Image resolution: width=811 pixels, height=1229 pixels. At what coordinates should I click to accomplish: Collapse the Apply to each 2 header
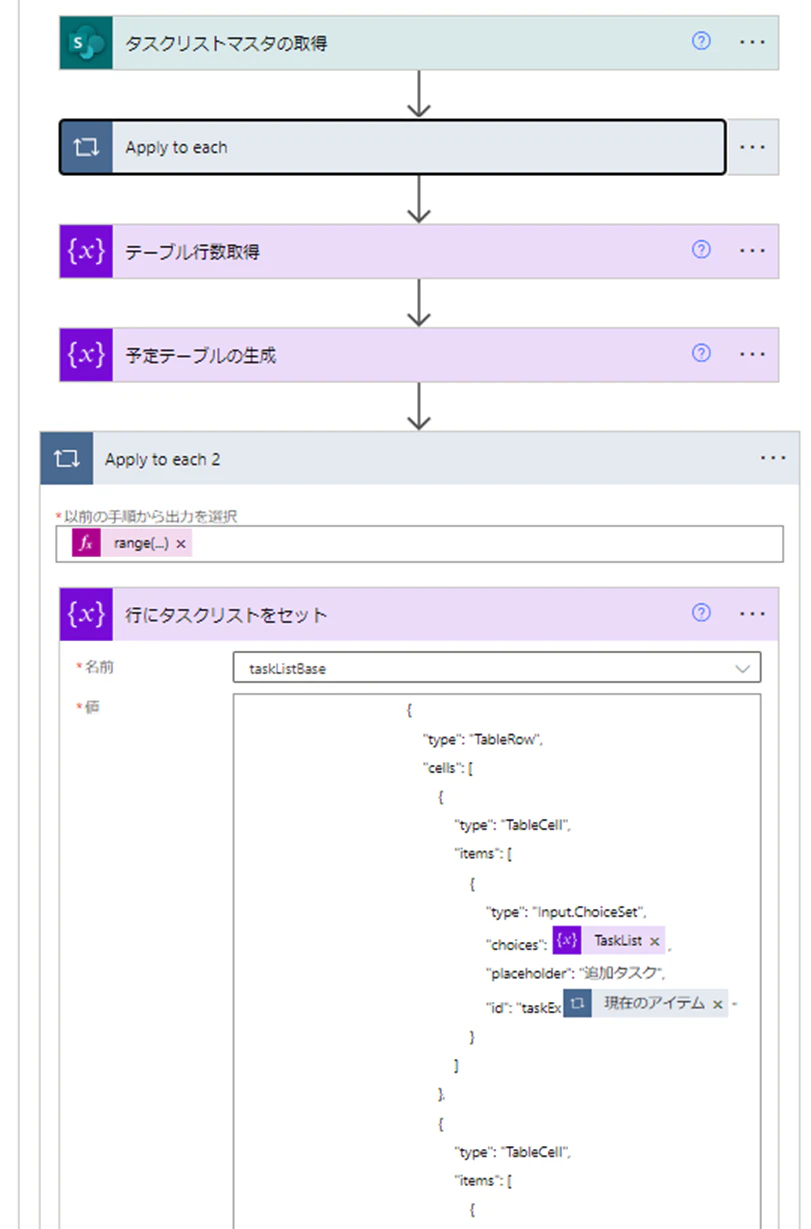coord(420,459)
